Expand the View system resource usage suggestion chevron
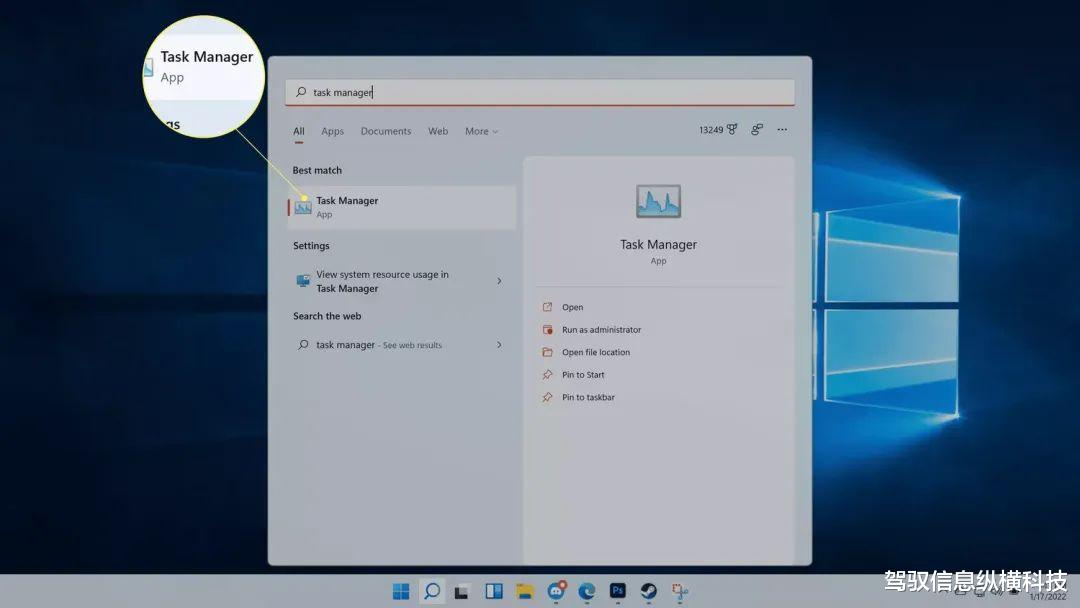The image size is (1080, 608). tap(499, 281)
